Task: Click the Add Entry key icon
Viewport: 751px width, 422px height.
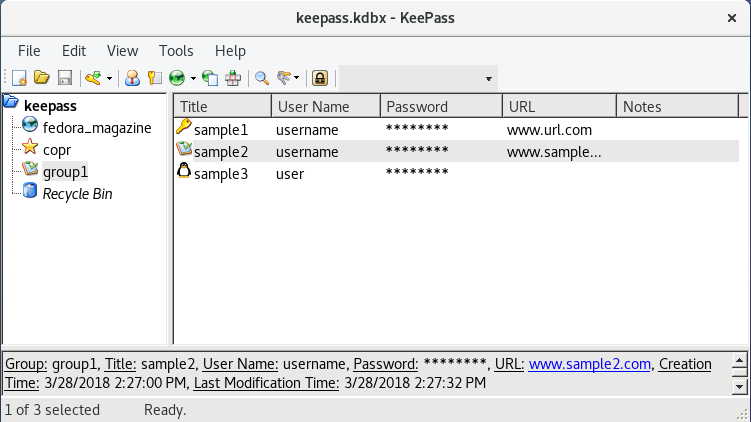Action: 92,78
